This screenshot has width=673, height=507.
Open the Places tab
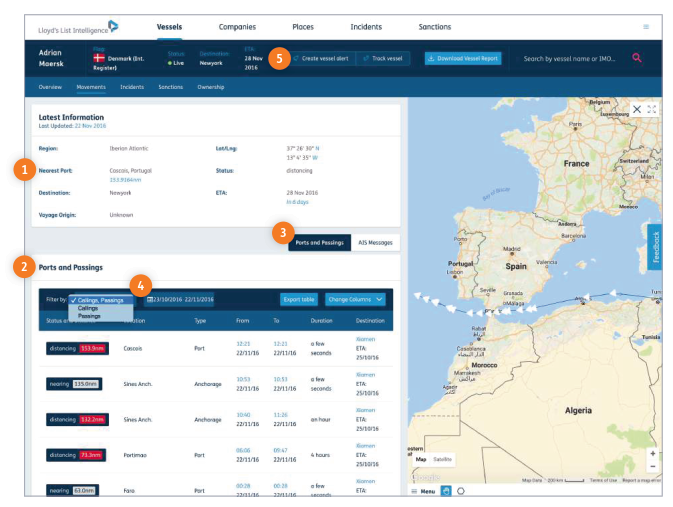click(303, 27)
